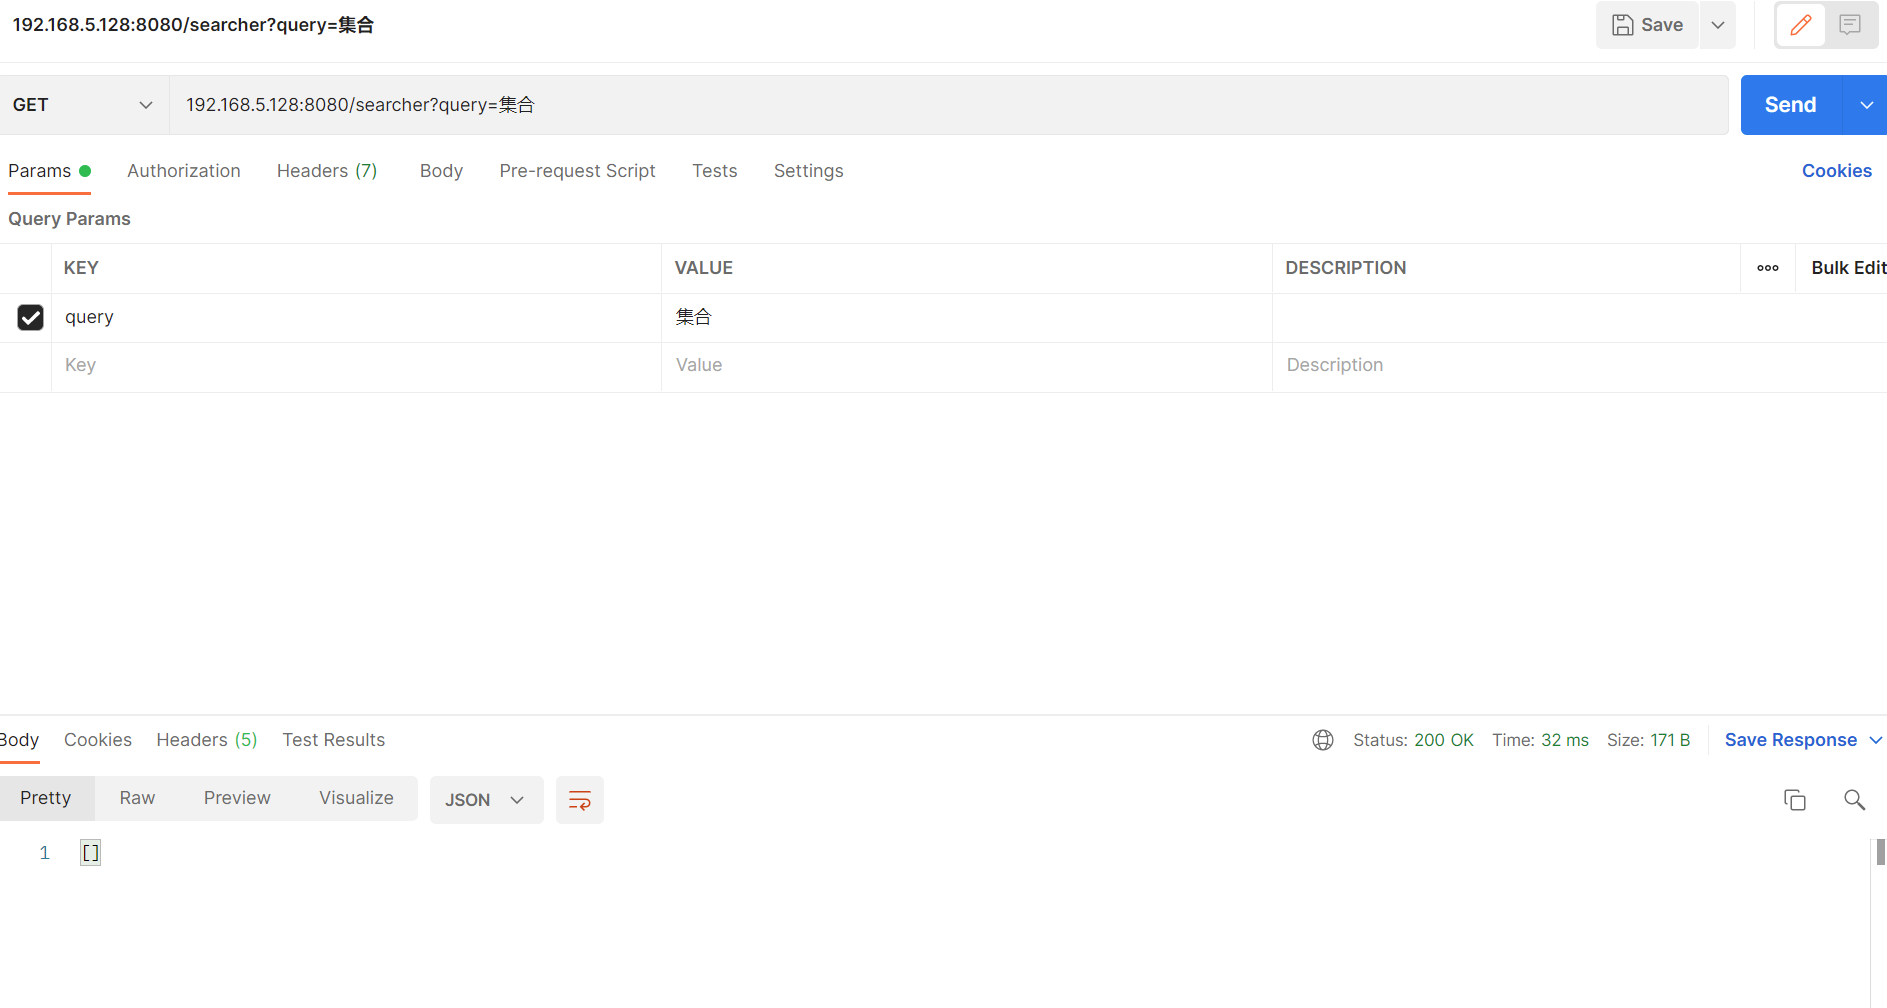Image resolution: width=1887 pixels, height=1008 pixels.
Task: Open the response Cookies tab
Action: [x=98, y=740]
